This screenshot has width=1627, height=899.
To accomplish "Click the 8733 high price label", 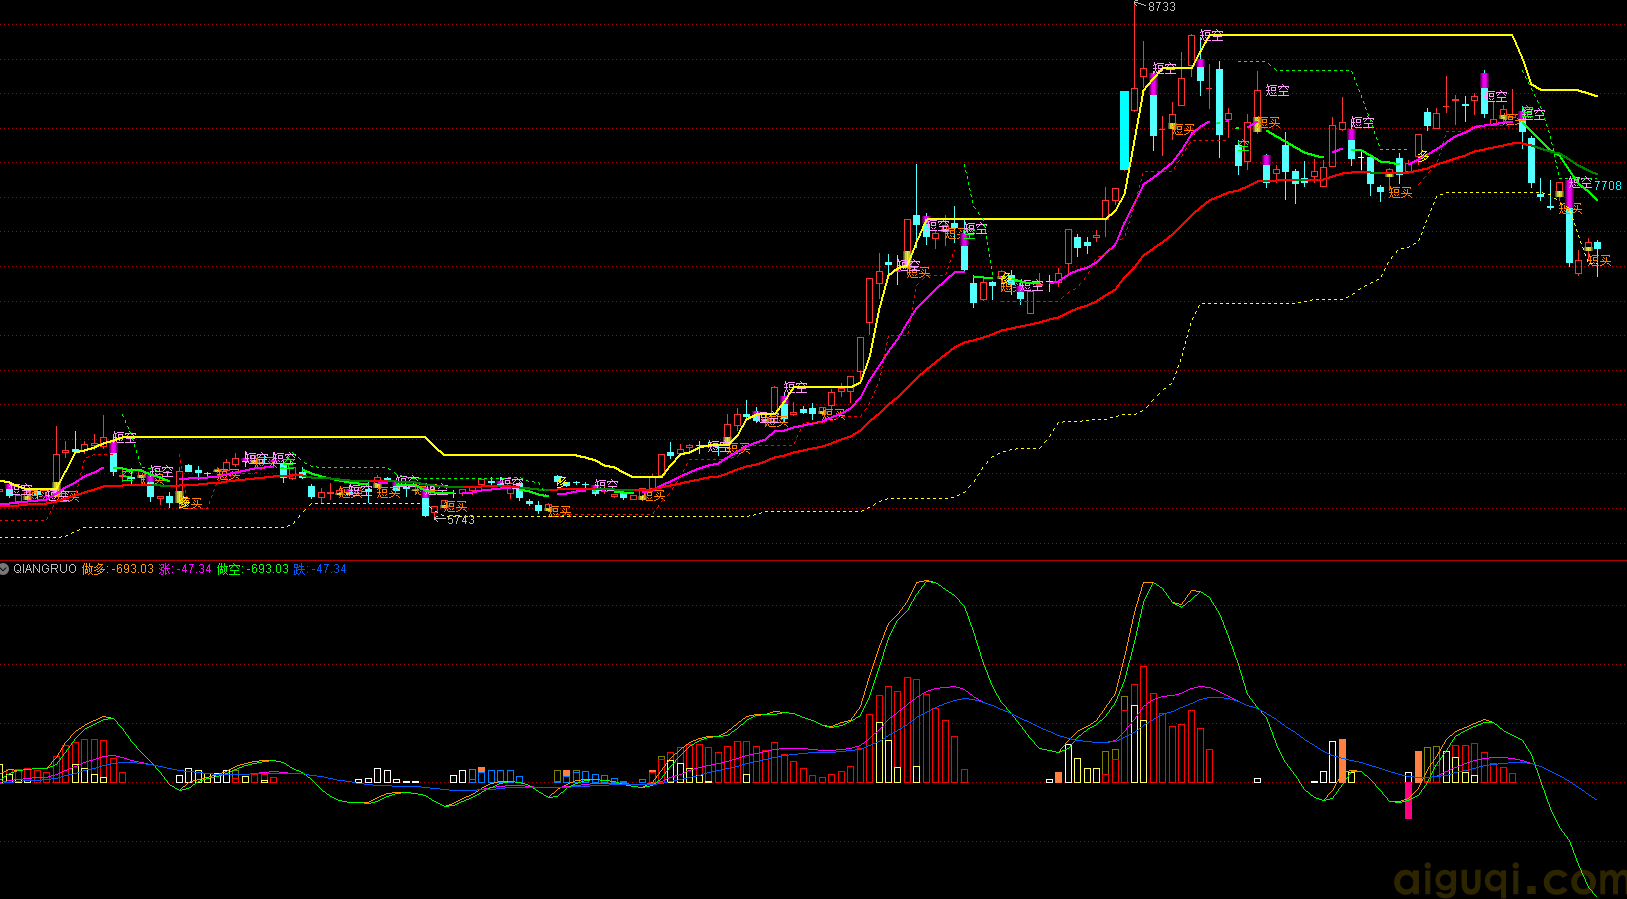I will pos(1161,7).
